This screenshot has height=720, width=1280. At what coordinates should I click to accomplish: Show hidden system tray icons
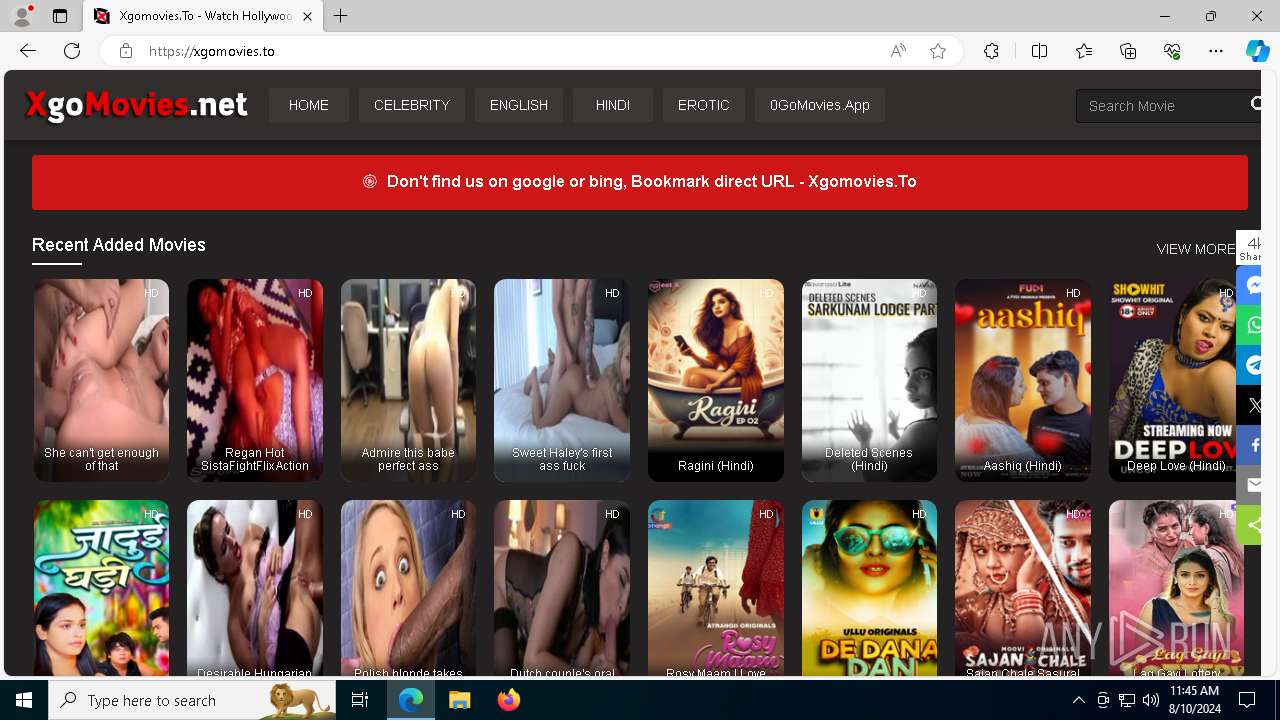[1079, 700]
